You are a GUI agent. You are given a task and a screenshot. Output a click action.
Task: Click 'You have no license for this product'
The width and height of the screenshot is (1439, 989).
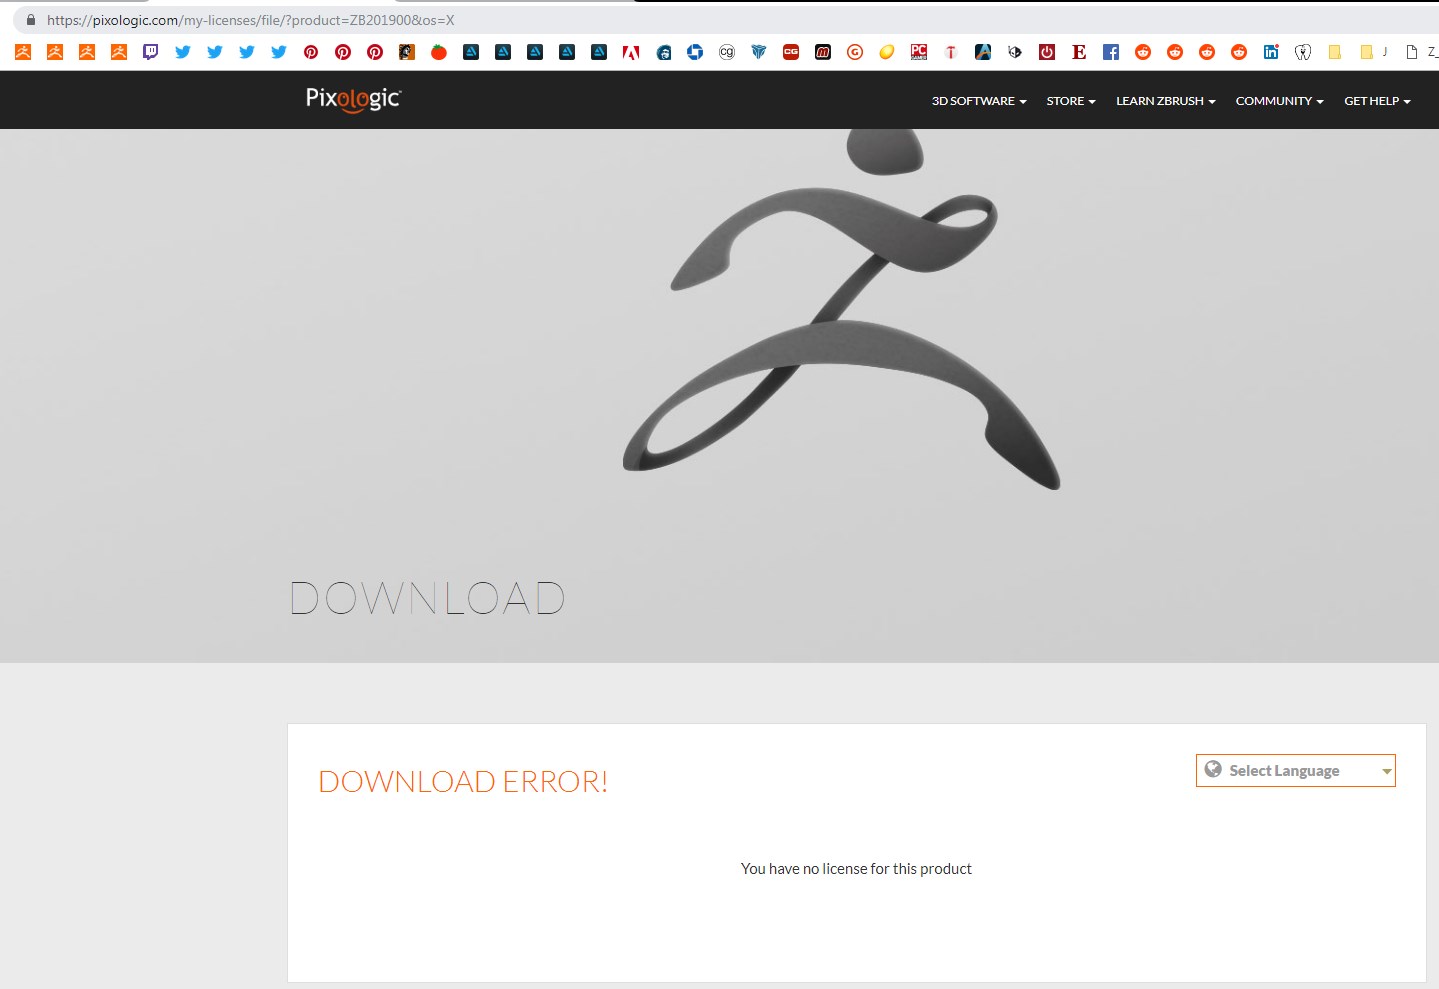click(x=856, y=869)
